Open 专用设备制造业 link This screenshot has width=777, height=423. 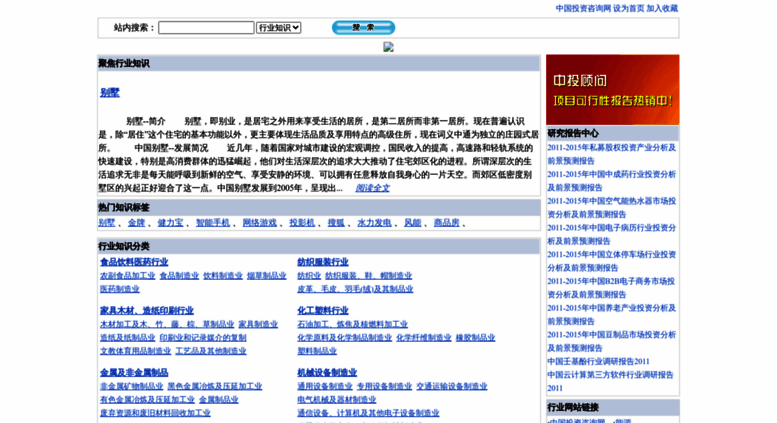pos(384,386)
